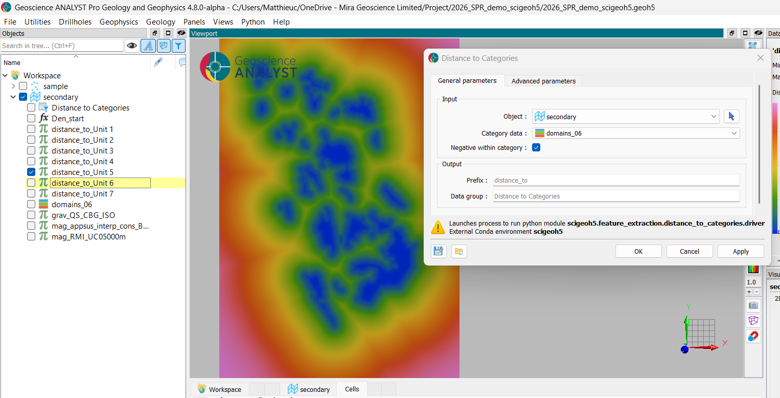Toggle the 'A' text display icon in Objects
Viewport: 780px width, 398px height.
pyautogui.click(x=148, y=46)
